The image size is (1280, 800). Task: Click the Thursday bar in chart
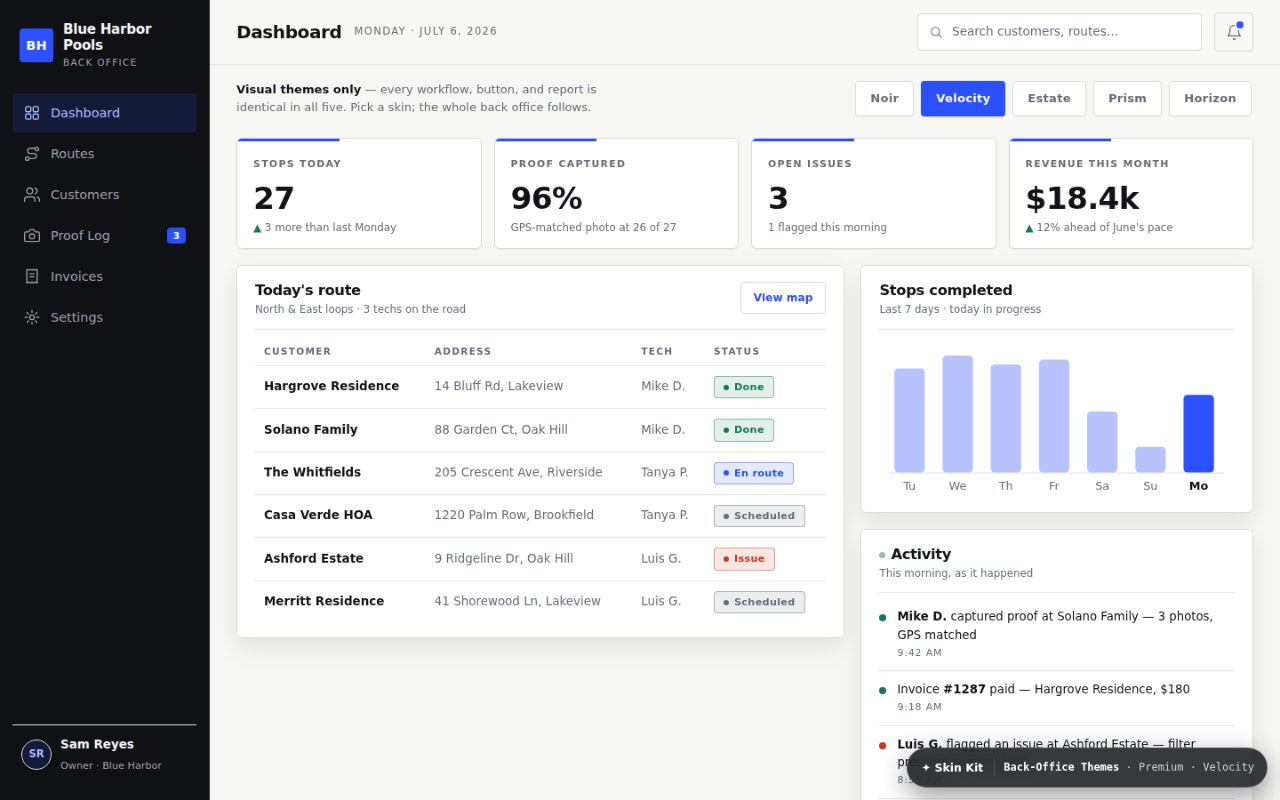click(1006, 418)
